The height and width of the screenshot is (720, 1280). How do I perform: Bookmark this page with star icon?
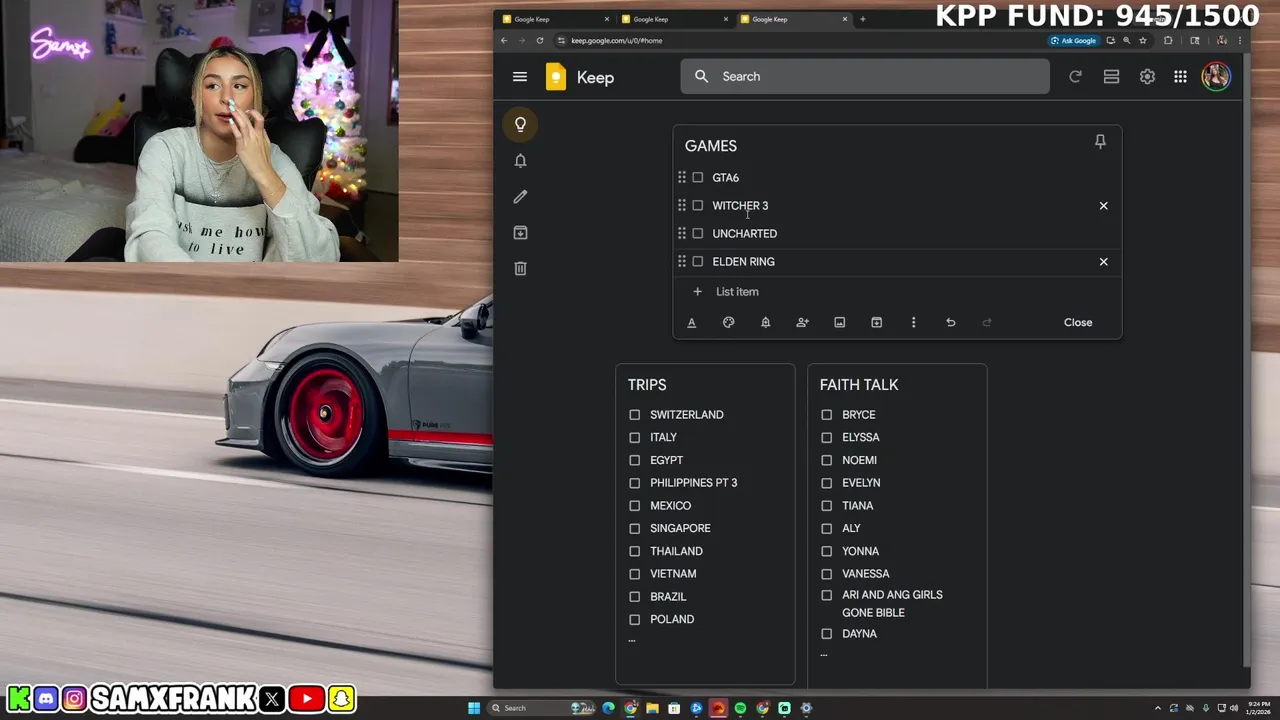click(1142, 41)
